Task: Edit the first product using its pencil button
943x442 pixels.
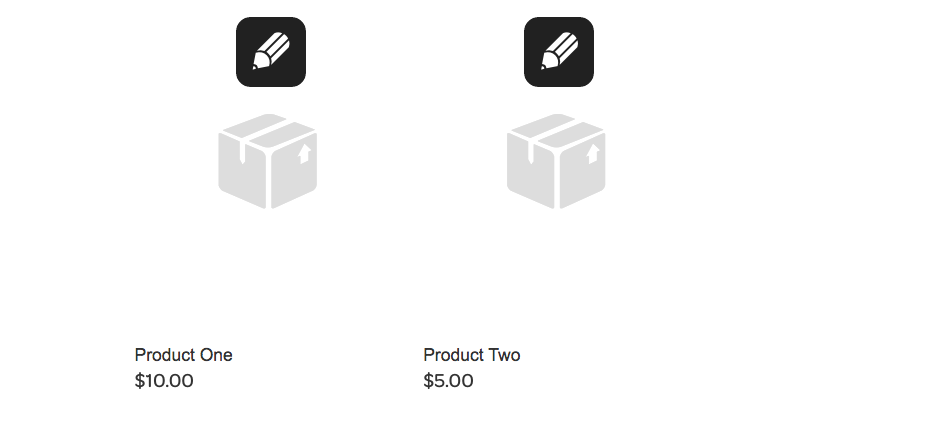Action: [x=271, y=52]
